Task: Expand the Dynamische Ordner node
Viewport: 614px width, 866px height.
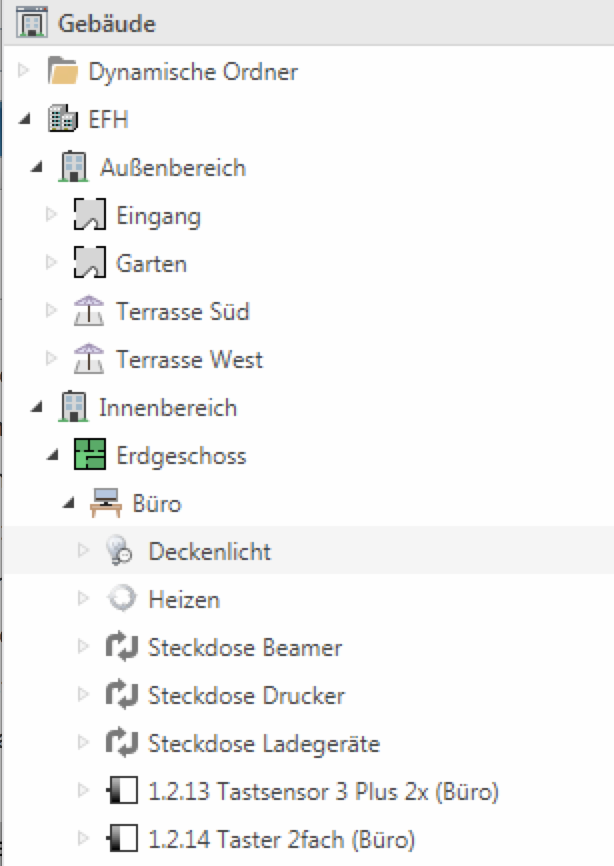Action: click(25, 72)
